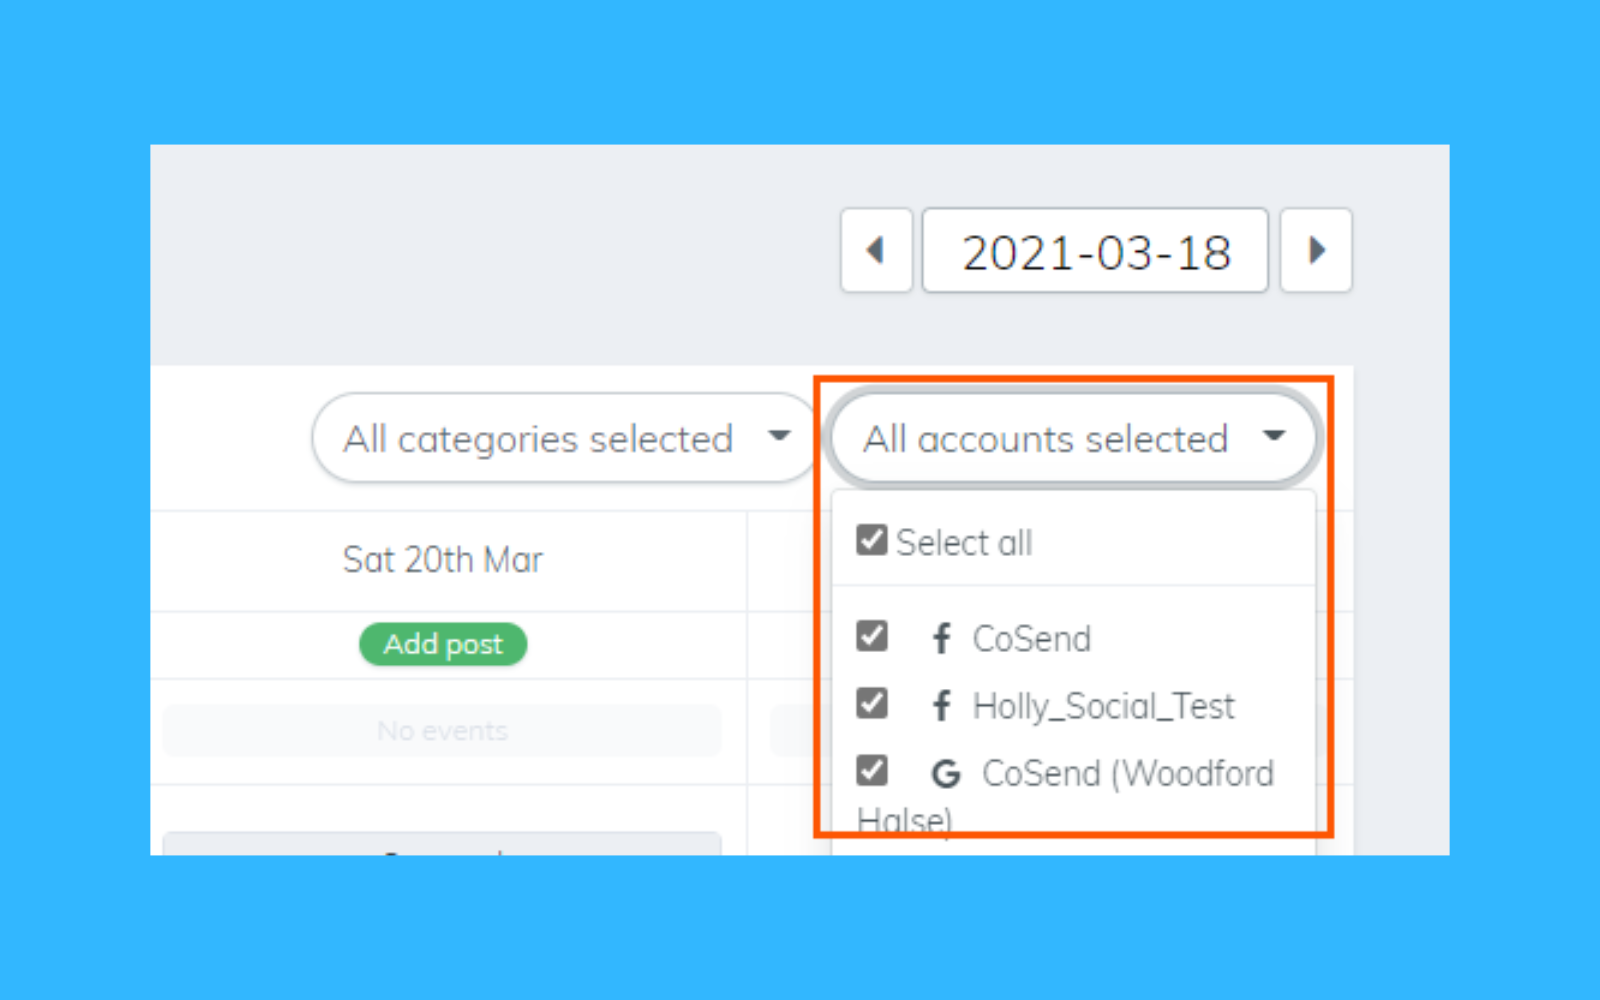
Task: Click the Google icon beside CoSend (Woodford Halse)
Action: coord(945,773)
